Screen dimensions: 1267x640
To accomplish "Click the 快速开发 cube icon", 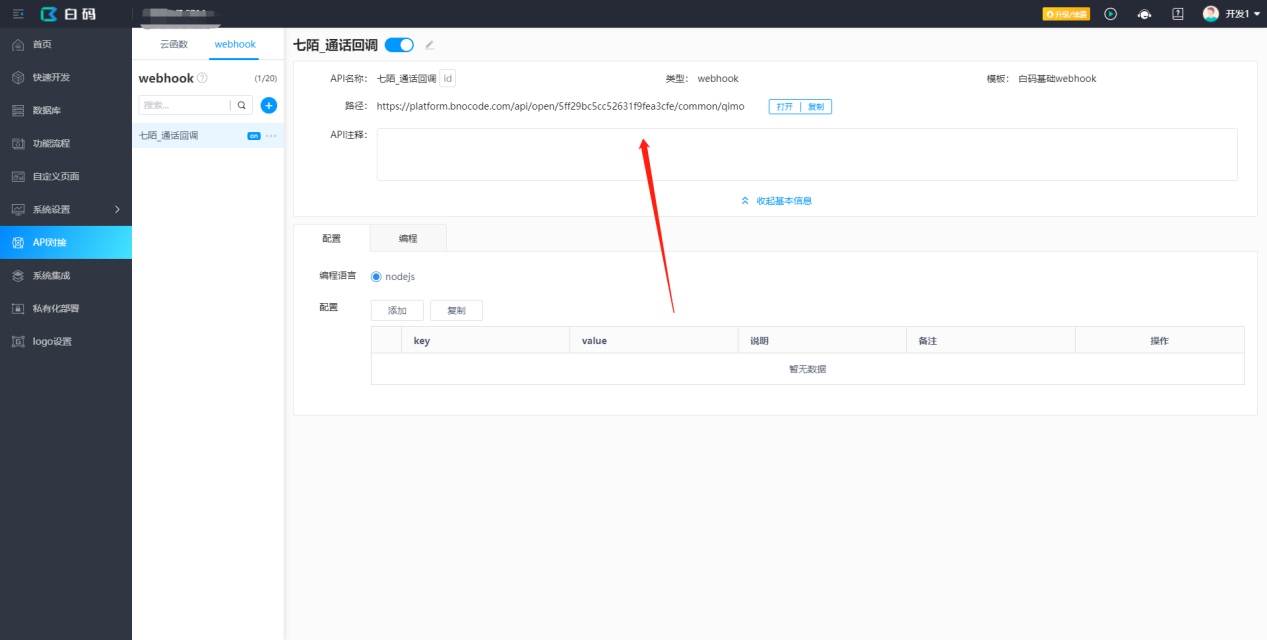I will (x=18, y=78).
